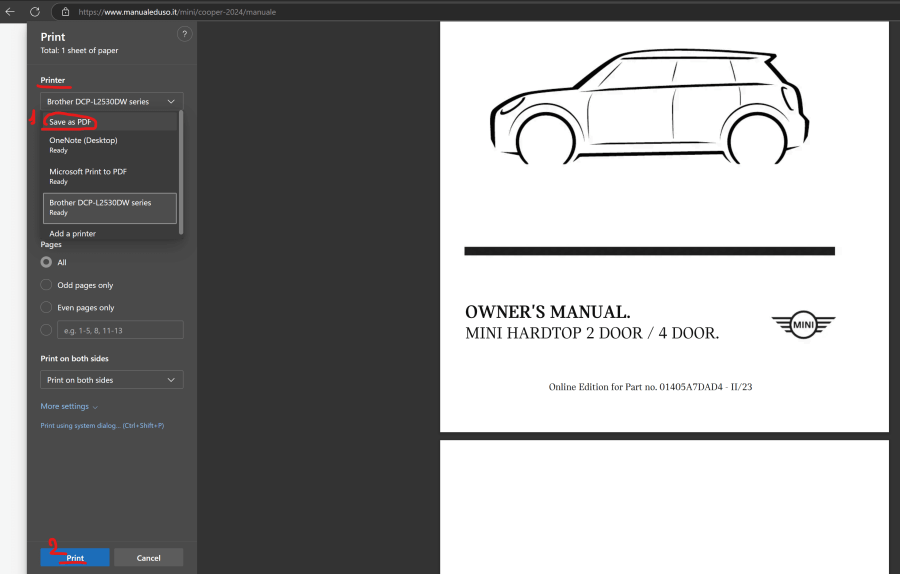Choose Add a printer entry
The height and width of the screenshot is (574, 900).
pos(73,234)
